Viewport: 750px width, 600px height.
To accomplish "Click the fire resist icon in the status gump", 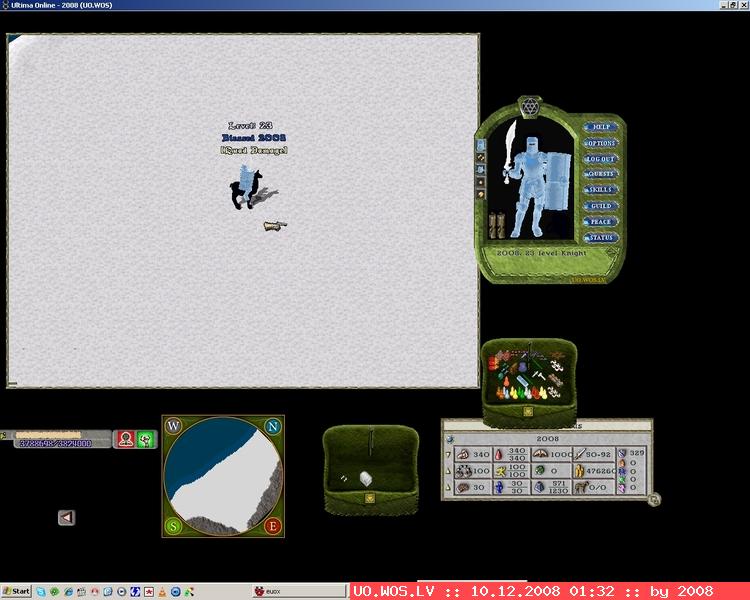I will (x=622, y=463).
